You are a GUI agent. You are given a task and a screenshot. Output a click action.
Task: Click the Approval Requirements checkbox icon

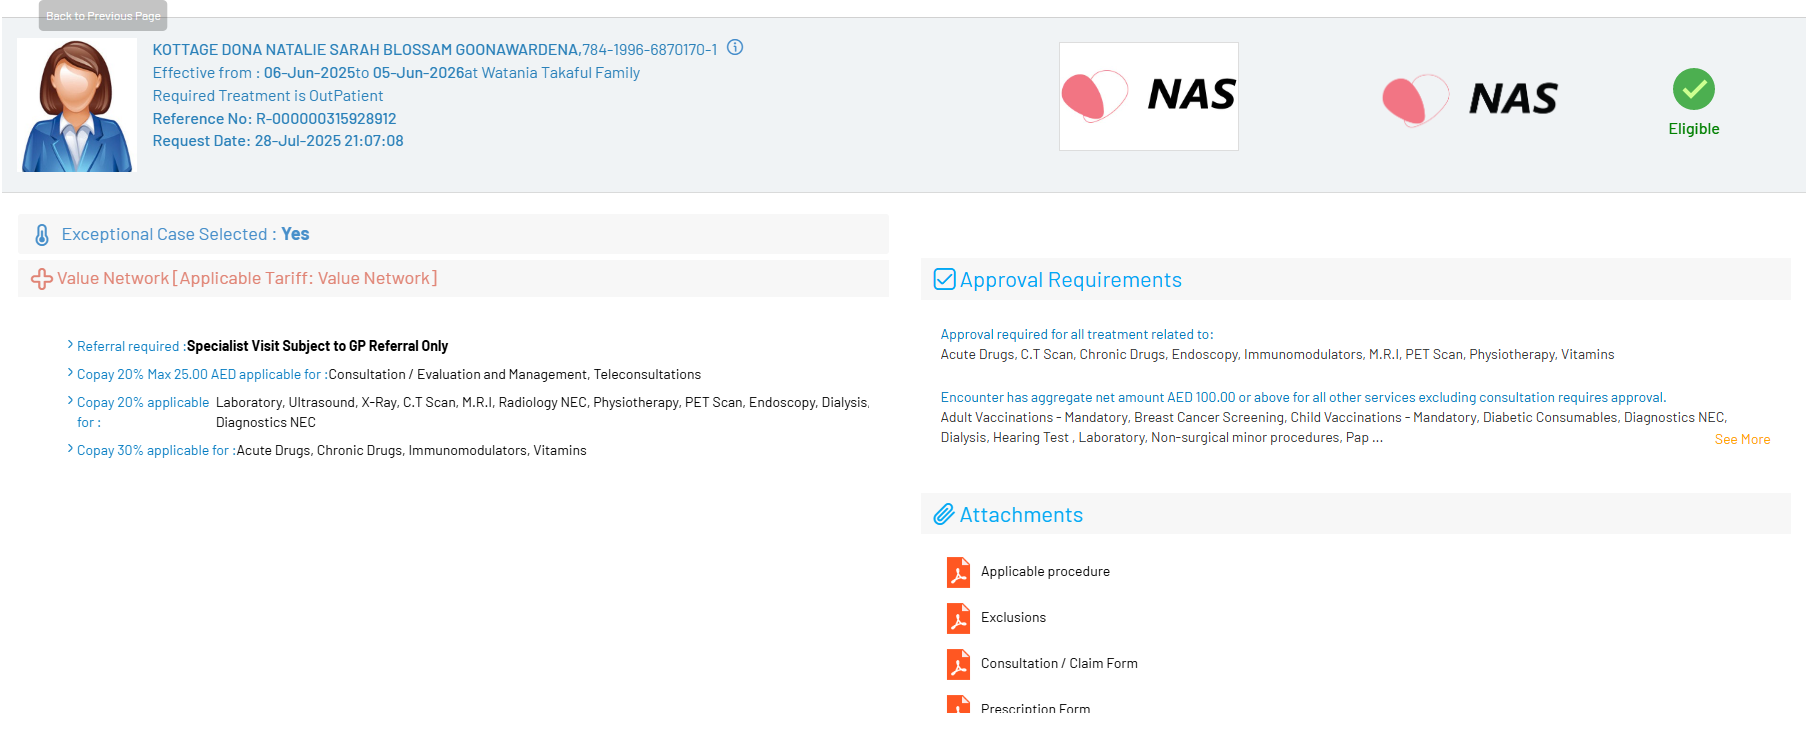[x=944, y=280]
